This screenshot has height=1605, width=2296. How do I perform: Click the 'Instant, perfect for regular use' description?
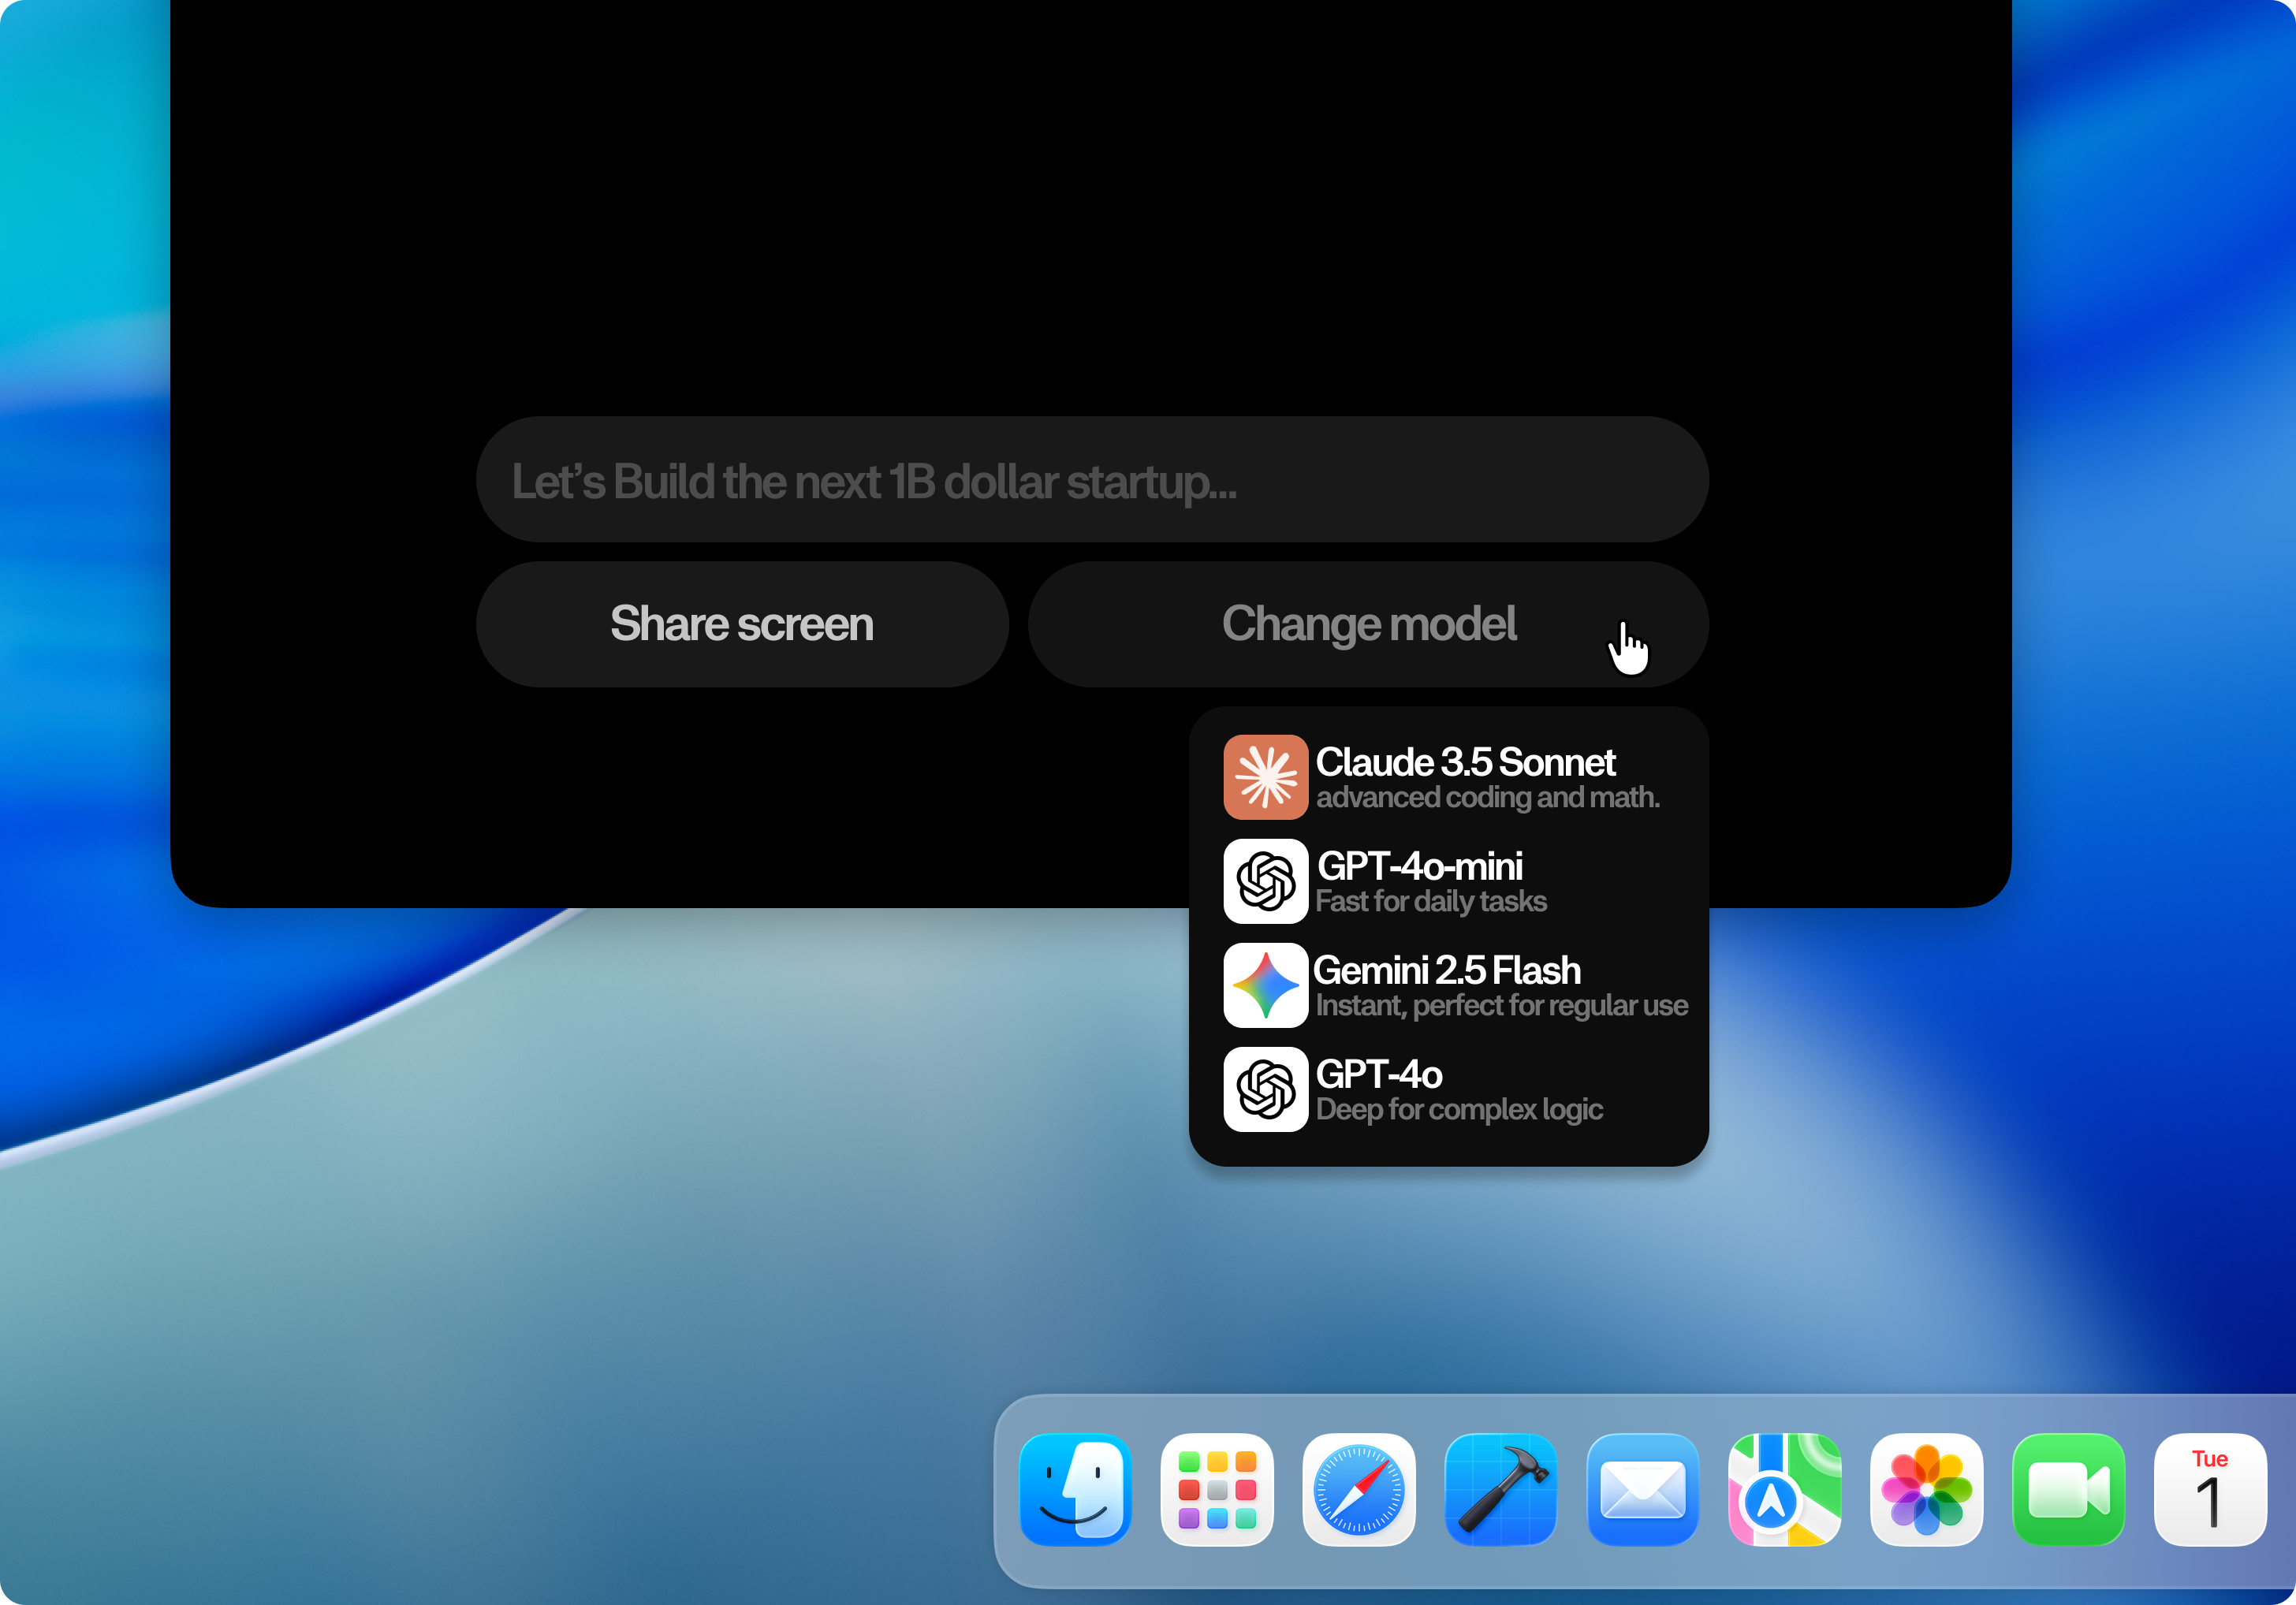(1502, 1006)
